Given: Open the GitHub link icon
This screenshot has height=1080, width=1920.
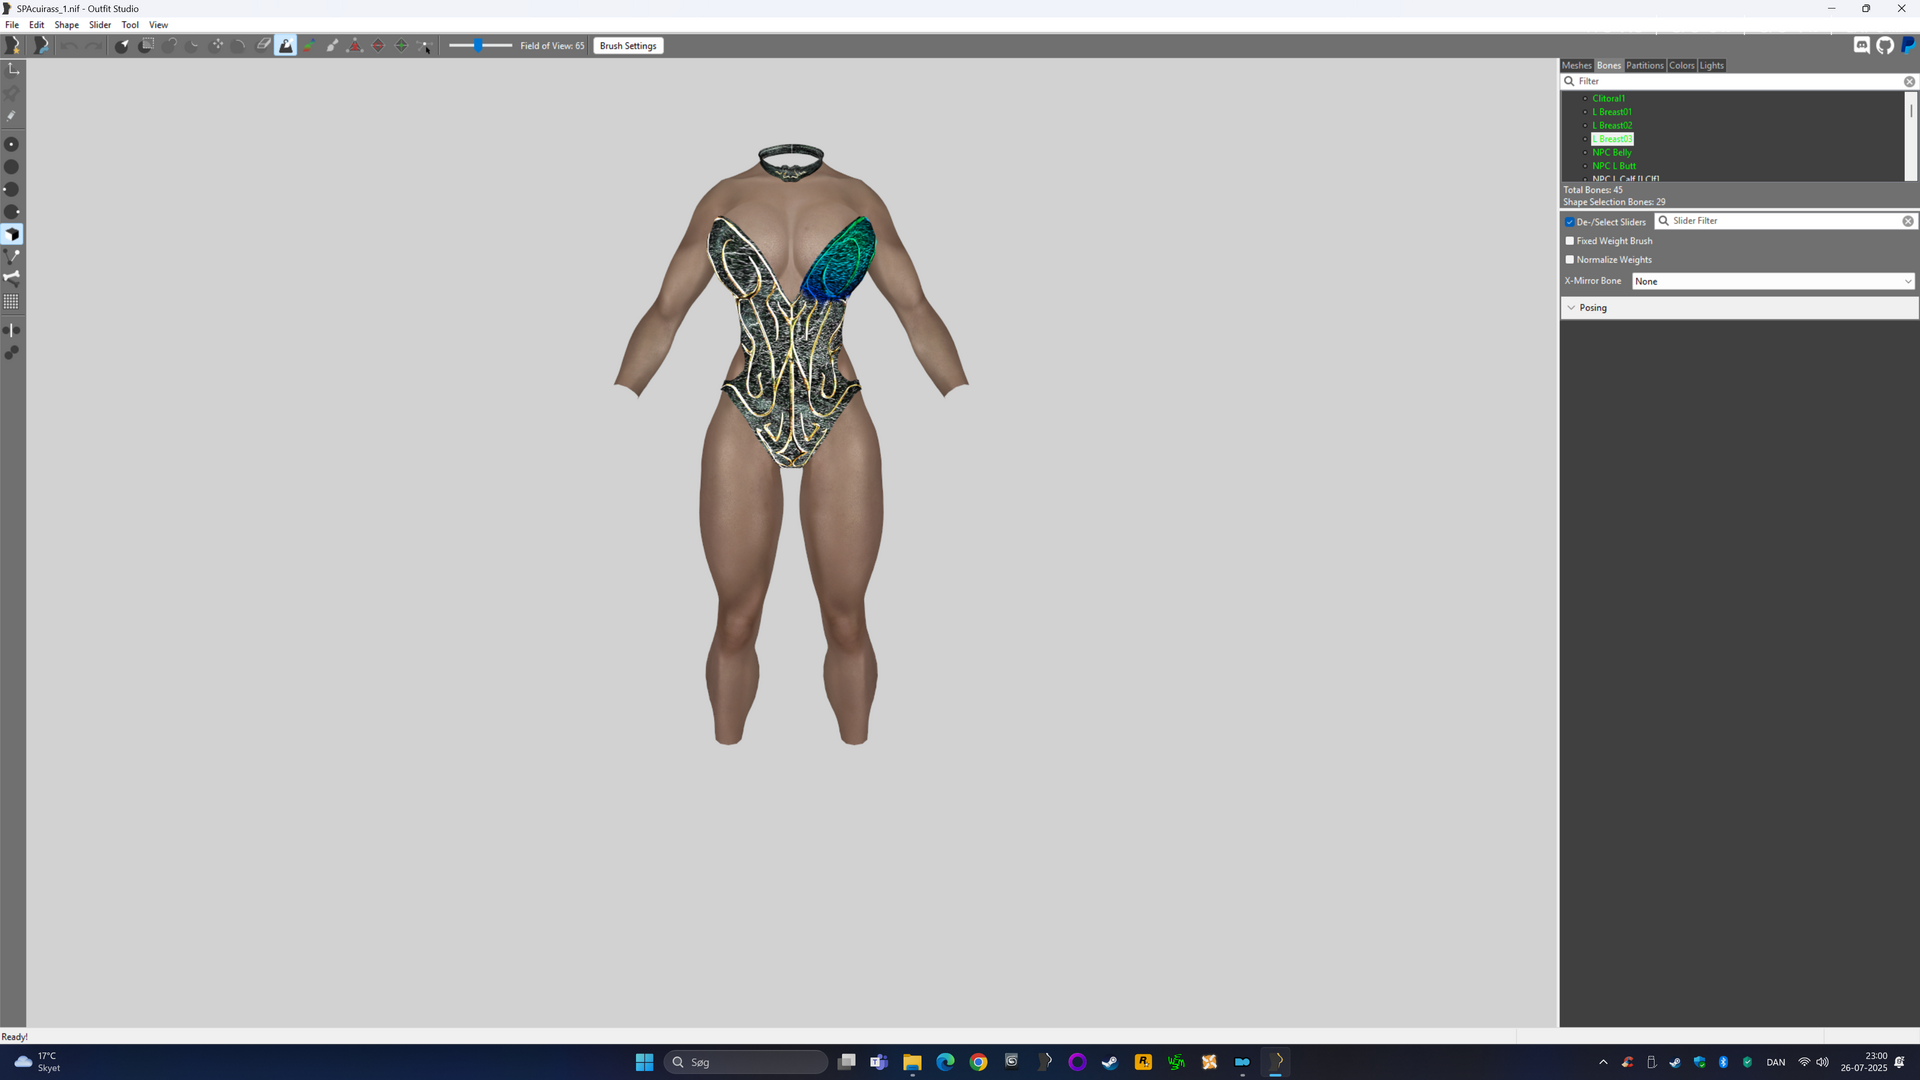Looking at the screenshot, I should pyautogui.click(x=1885, y=46).
